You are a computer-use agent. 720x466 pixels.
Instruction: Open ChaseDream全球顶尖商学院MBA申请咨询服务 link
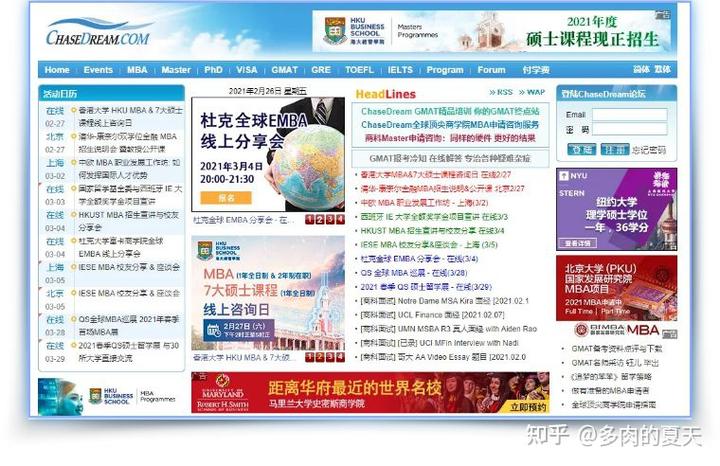450,124
